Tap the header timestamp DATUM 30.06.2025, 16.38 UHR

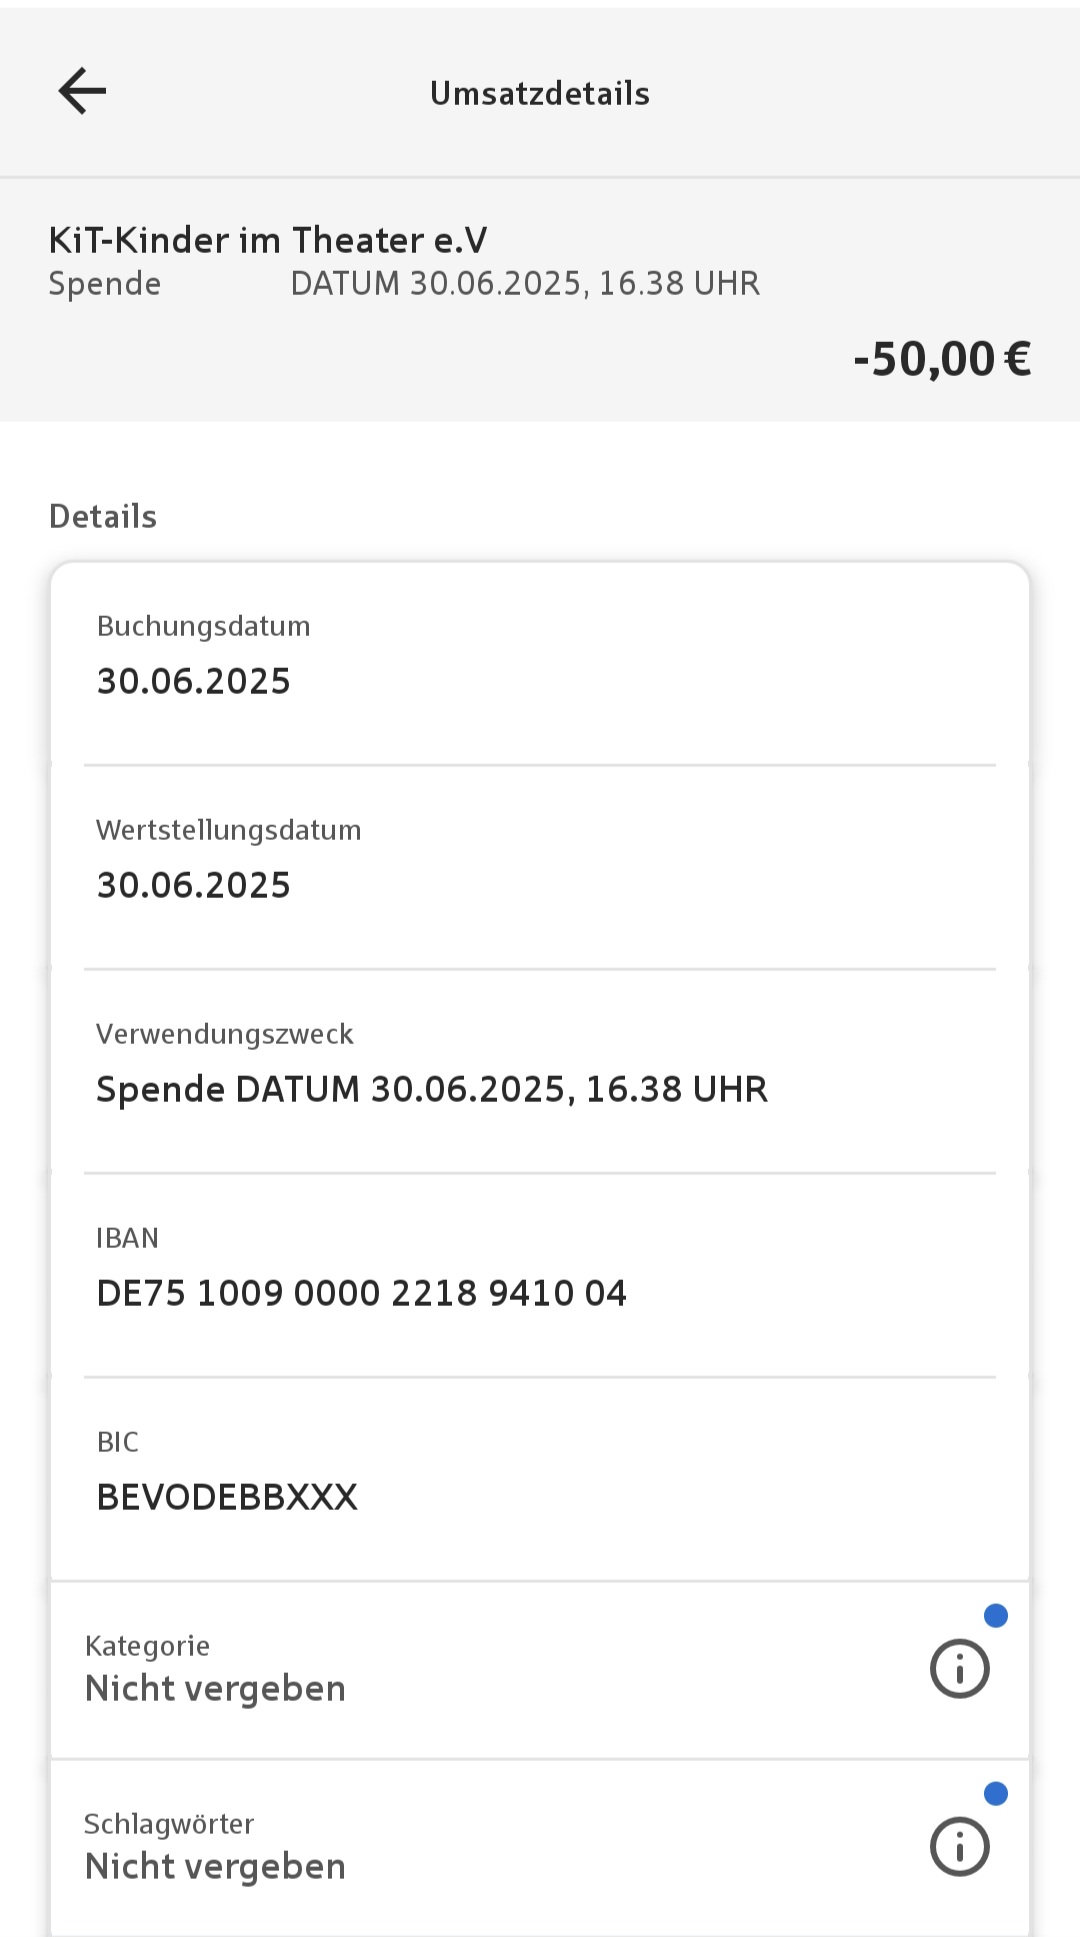pos(525,284)
